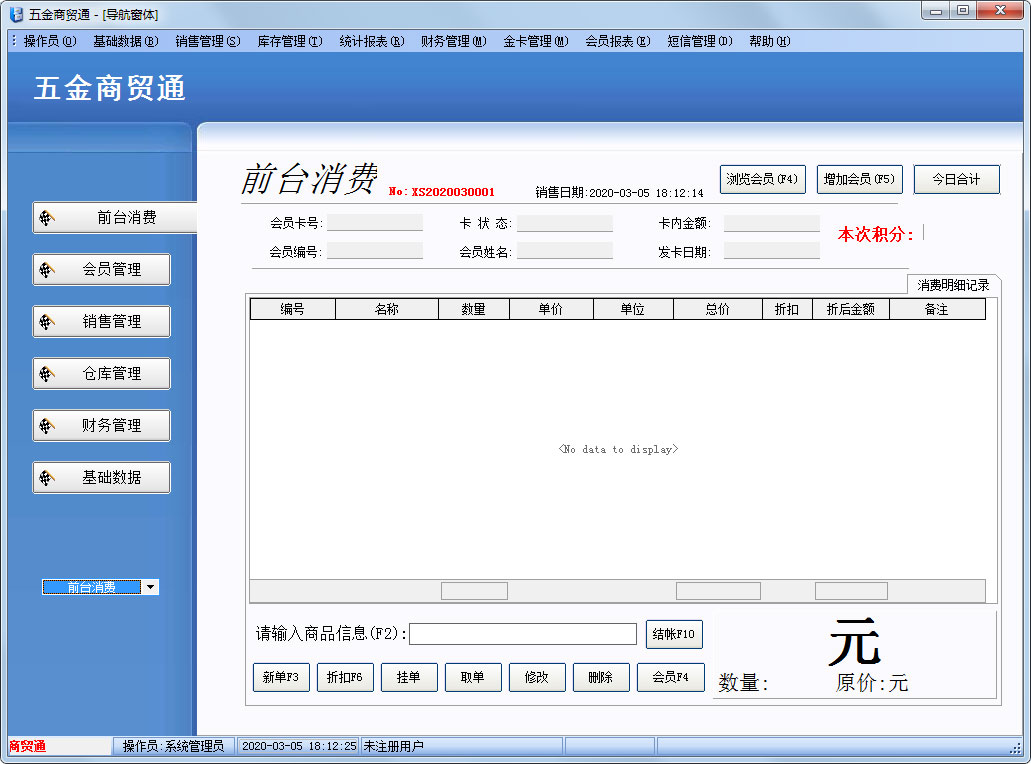Click the 会员姓名 field
The image size is (1031, 764).
coord(565,251)
